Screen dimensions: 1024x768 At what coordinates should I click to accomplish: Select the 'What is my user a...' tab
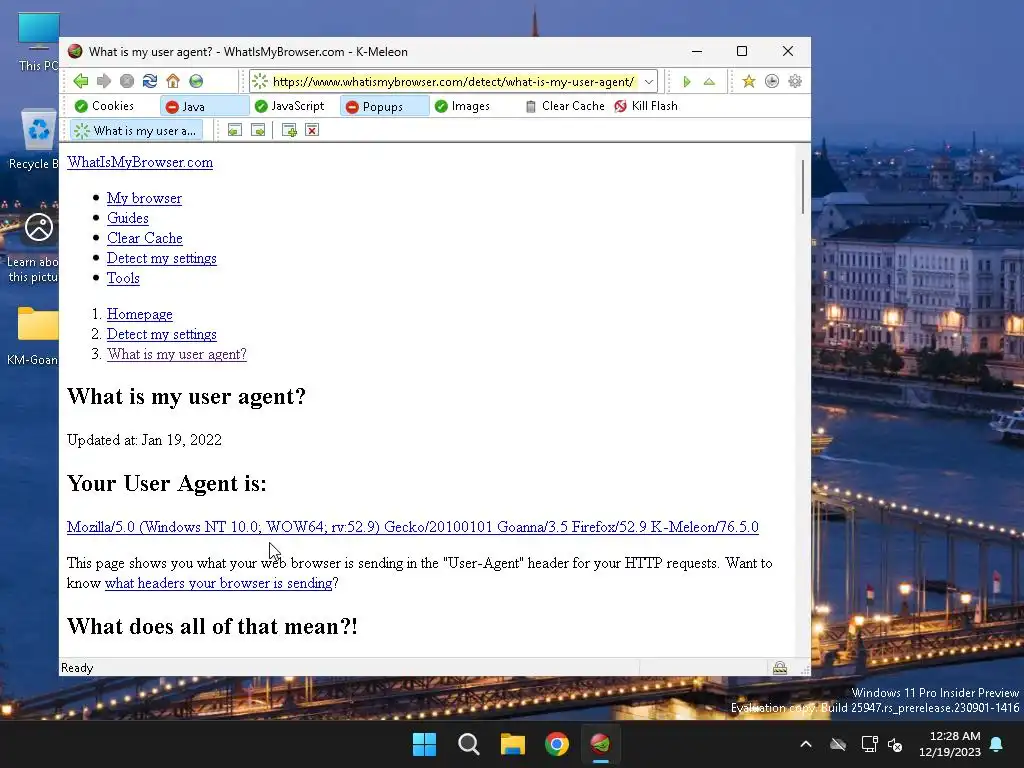point(137,131)
